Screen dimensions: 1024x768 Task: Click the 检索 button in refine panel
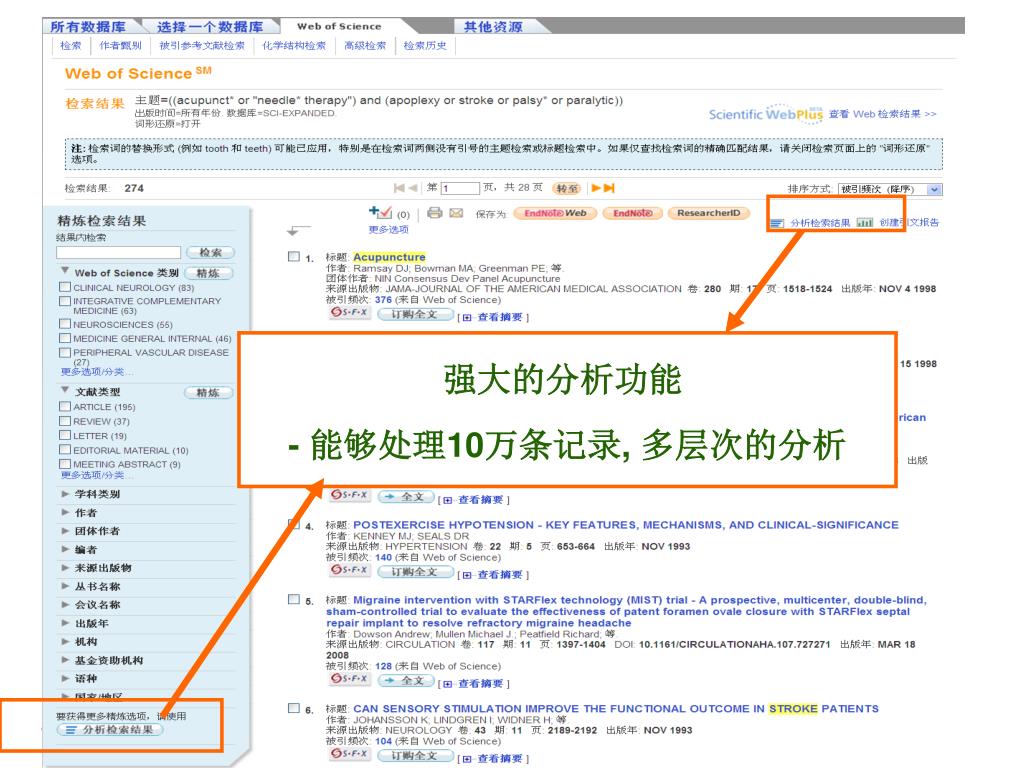click(210, 253)
